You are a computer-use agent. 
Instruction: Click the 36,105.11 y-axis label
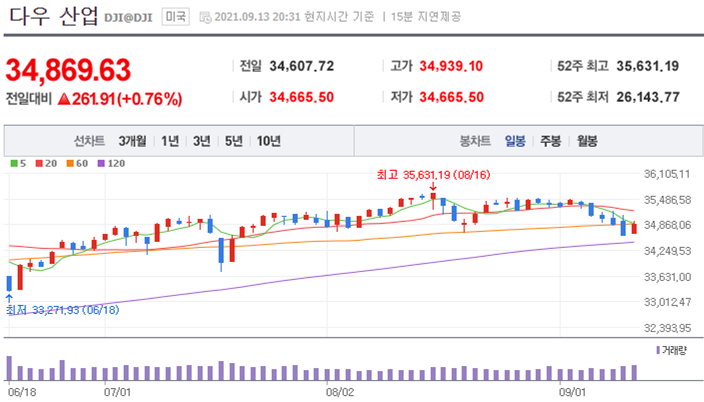pyautogui.click(x=667, y=174)
